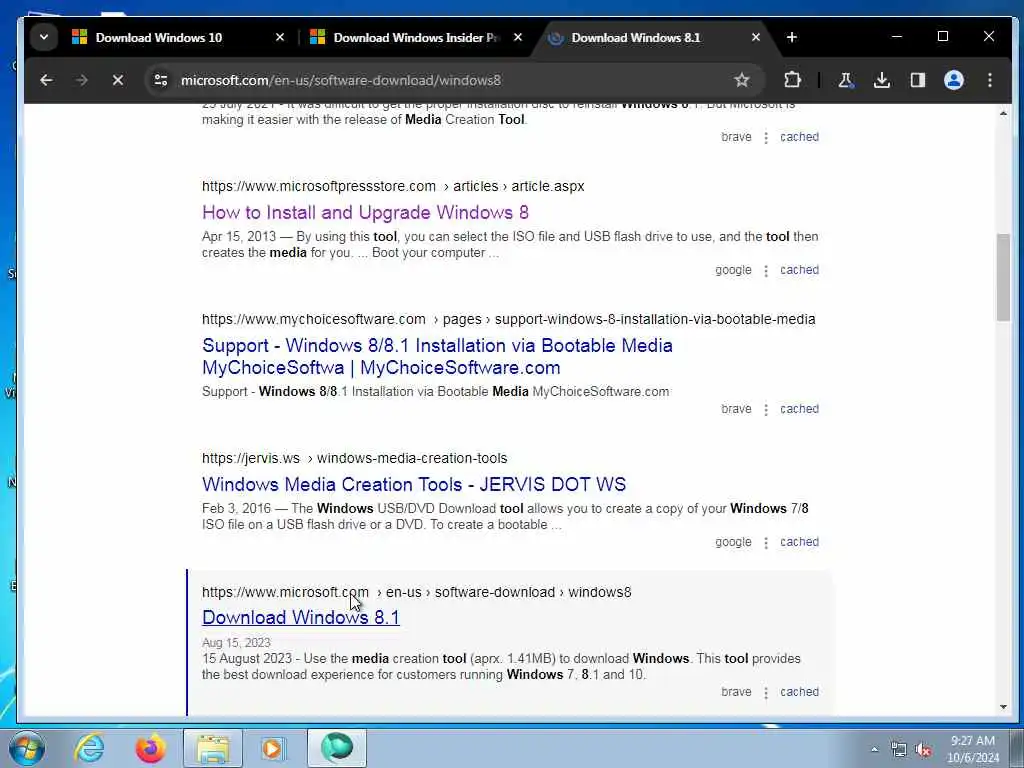The height and width of the screenshot is (768, 1024).
Task: View site information next to the URL
Action: 161,80
